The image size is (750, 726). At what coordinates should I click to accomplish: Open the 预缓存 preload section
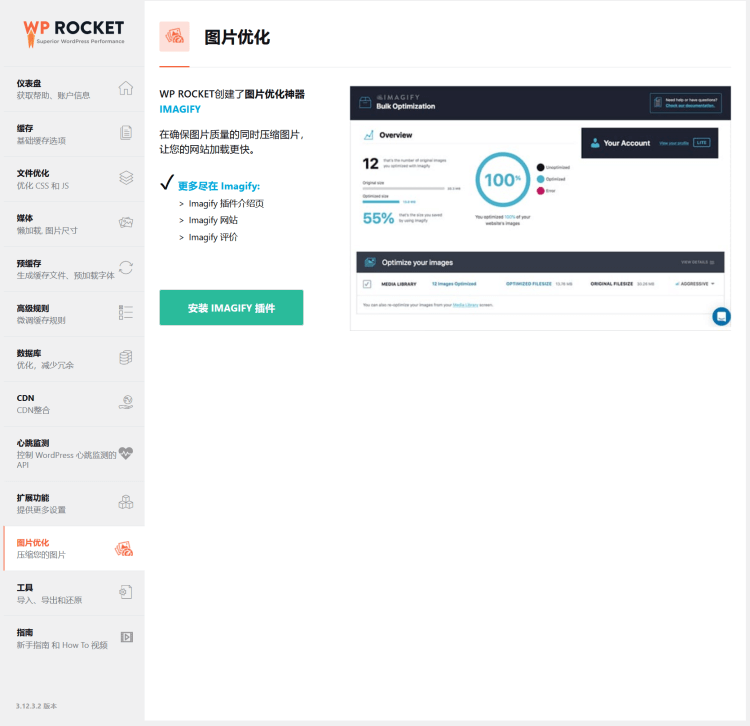[74, 269]
